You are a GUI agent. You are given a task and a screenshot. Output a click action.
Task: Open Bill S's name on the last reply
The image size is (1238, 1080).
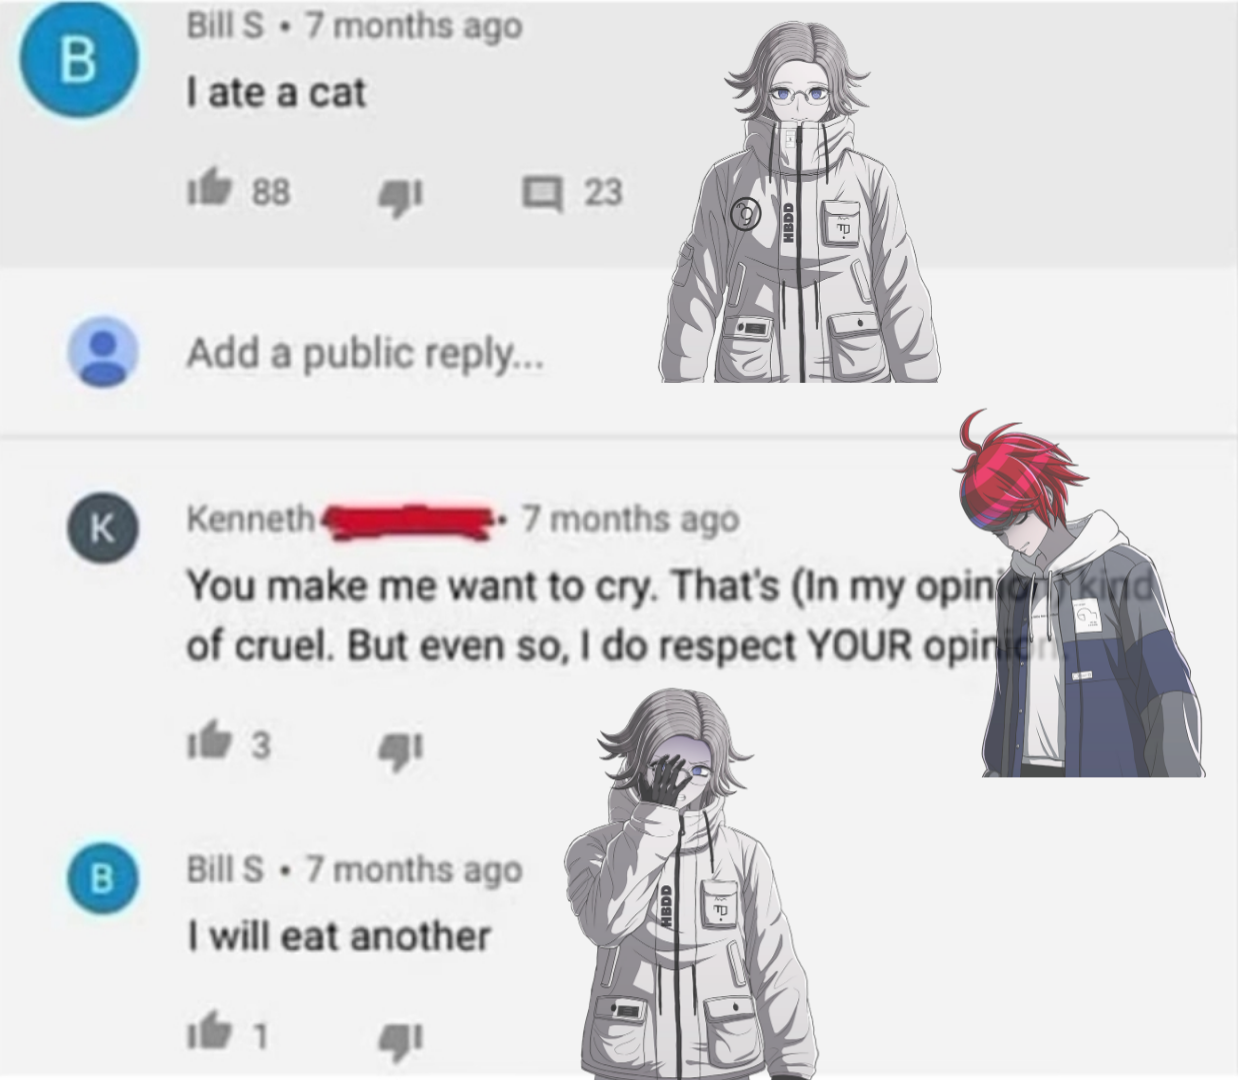click(225, 869)
